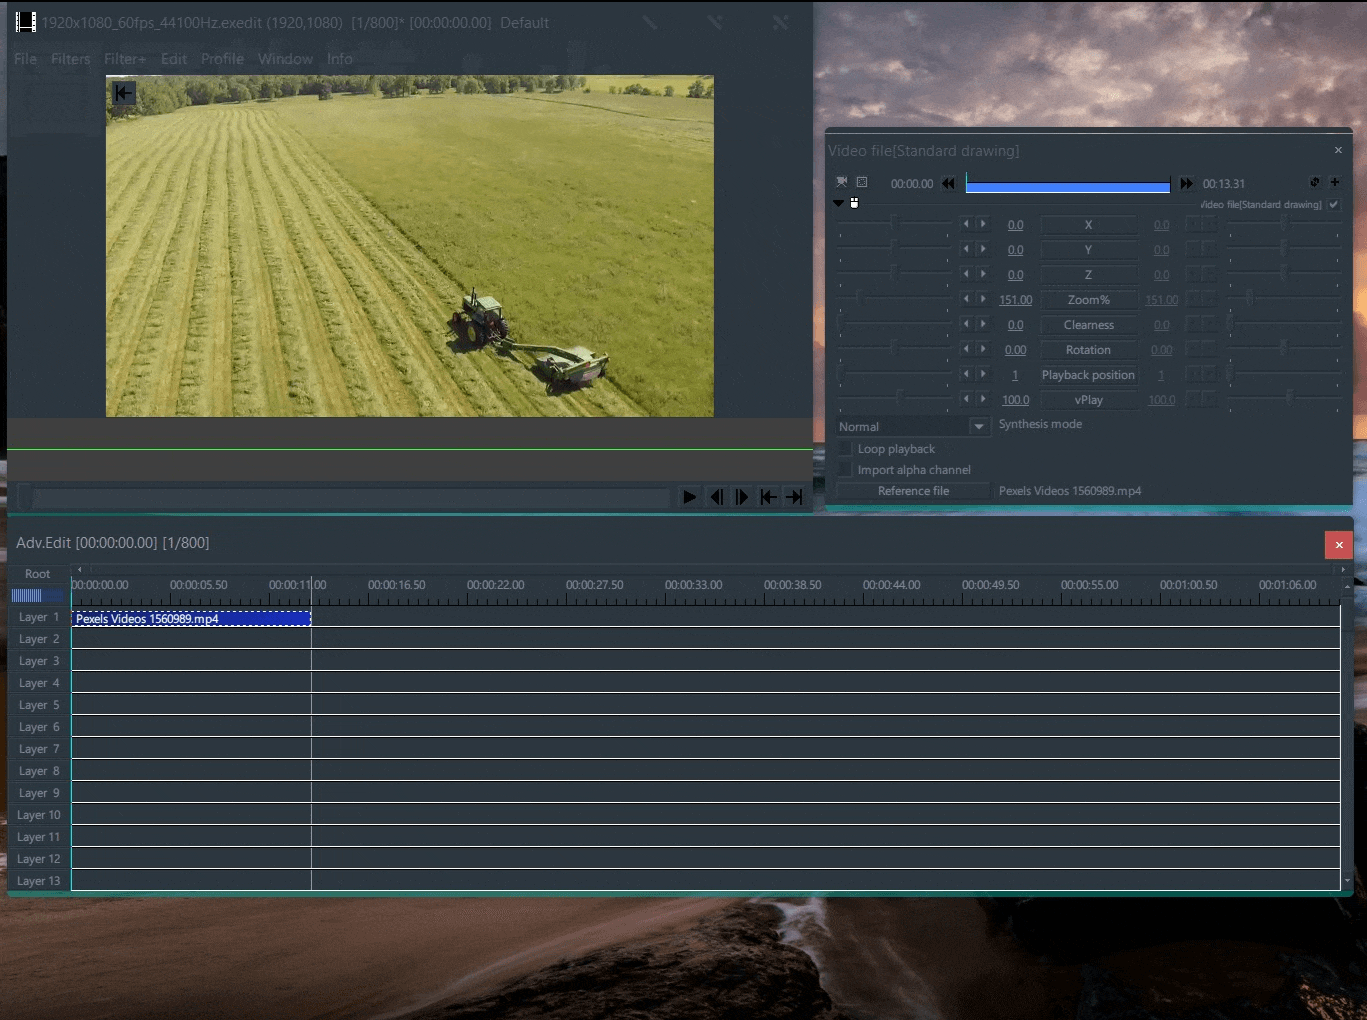Click the Zoom% parameter button
This screenshot has height=1020, width=1367.
point(1088,300)
